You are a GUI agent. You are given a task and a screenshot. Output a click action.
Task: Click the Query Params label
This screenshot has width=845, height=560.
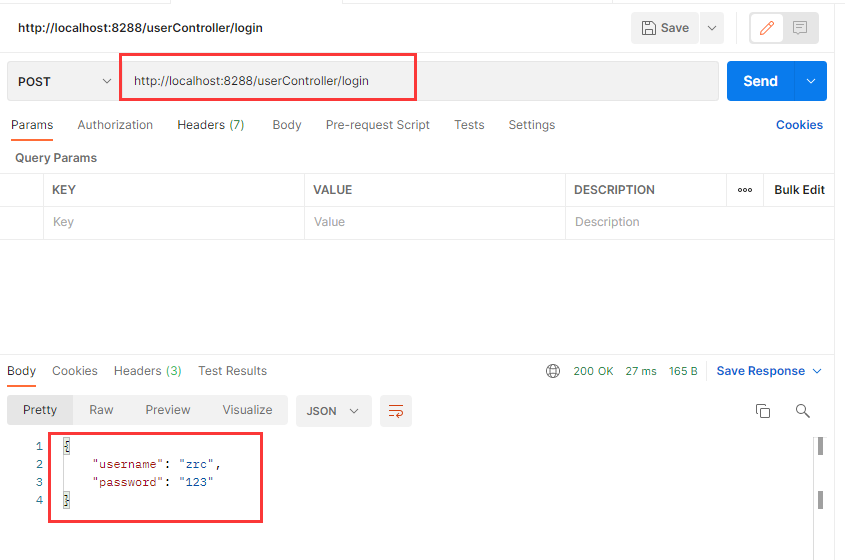click(56, 158)
